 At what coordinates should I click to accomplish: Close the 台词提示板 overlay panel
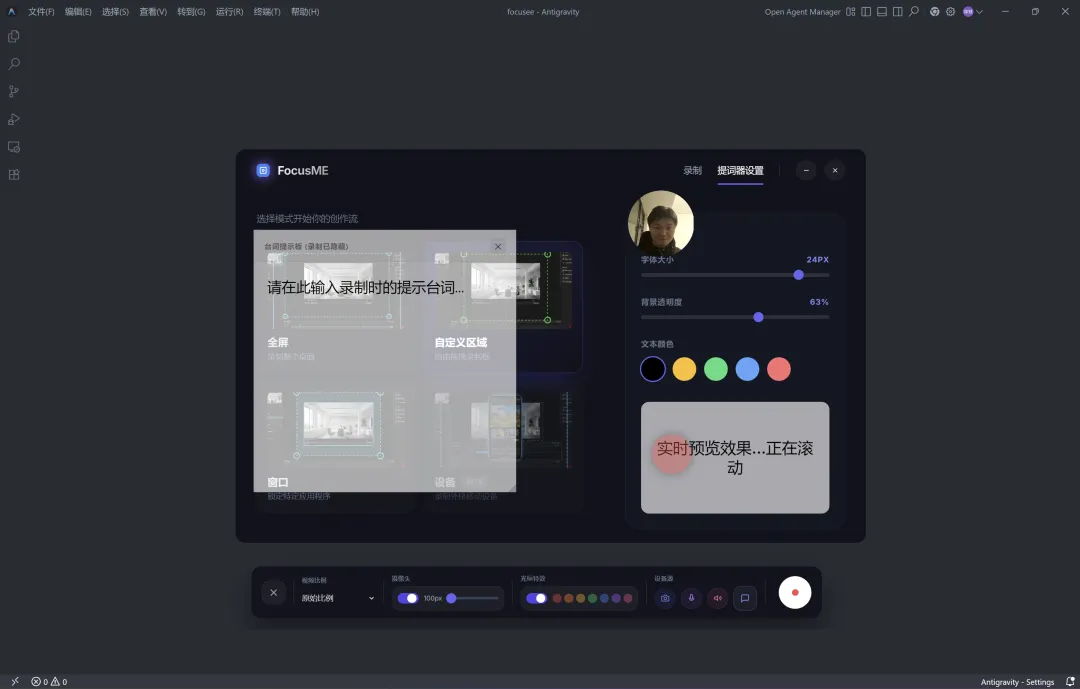point(498,246)
